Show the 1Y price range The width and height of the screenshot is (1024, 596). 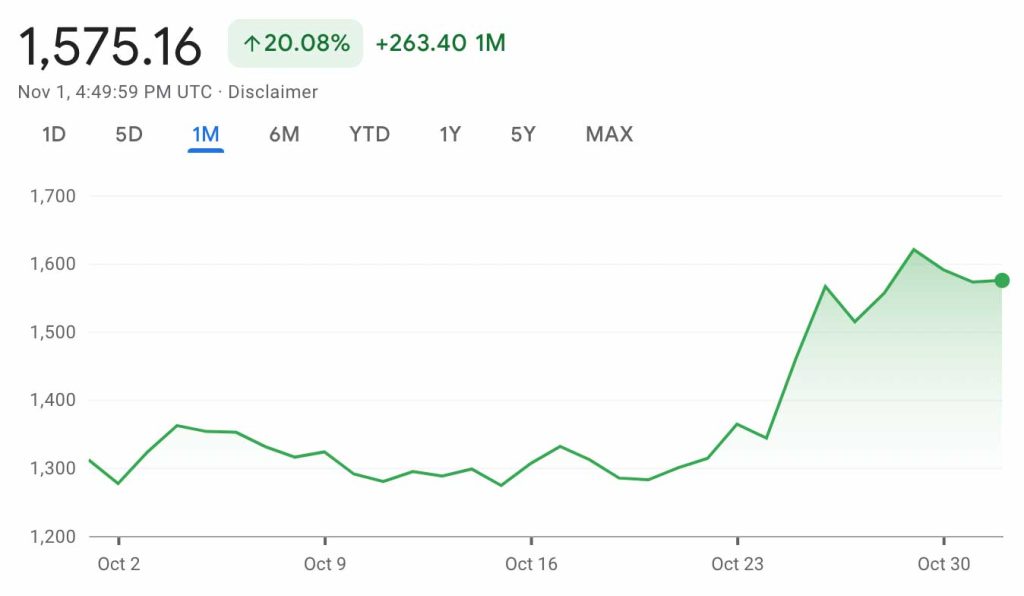tap(450, 134)
